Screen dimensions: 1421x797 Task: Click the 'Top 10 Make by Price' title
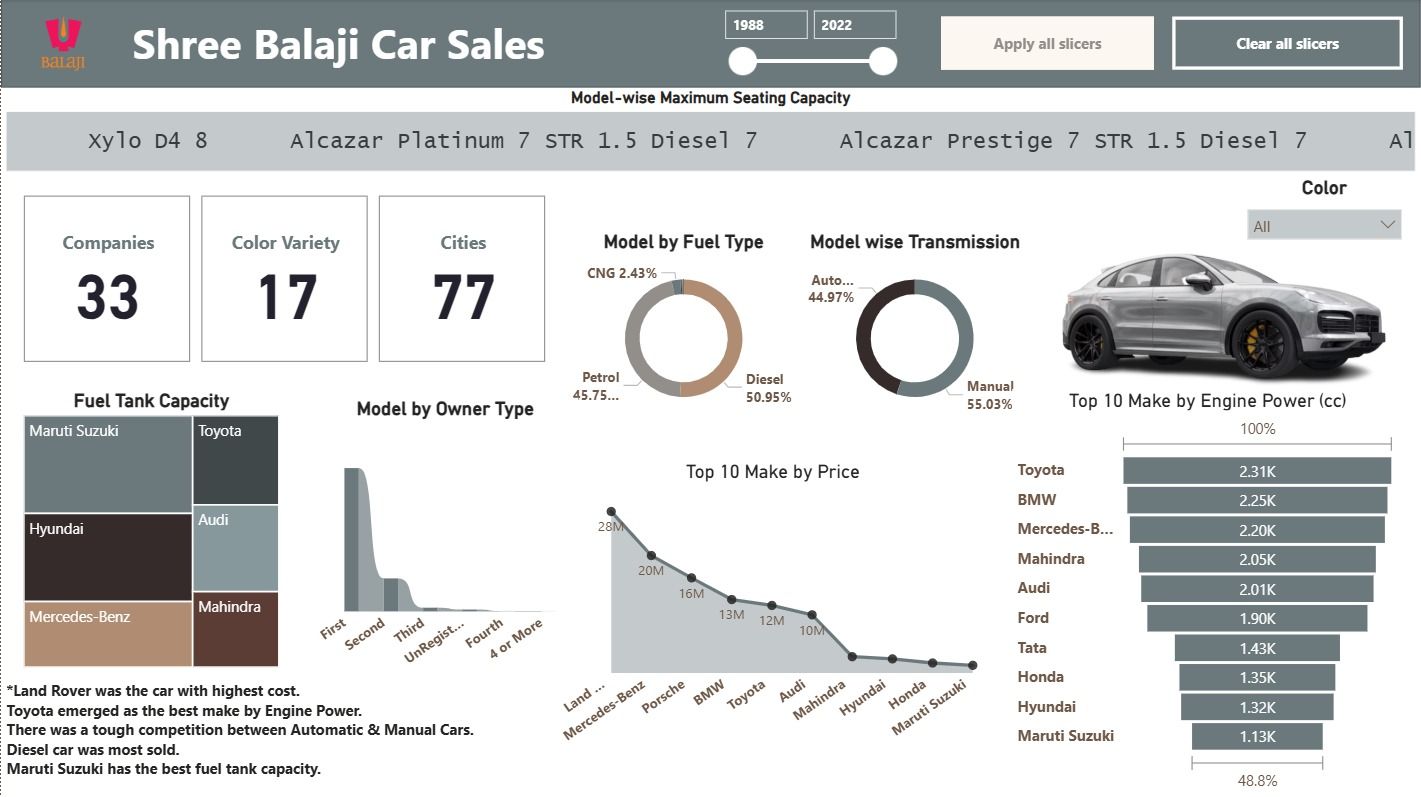tap(772, 472)
